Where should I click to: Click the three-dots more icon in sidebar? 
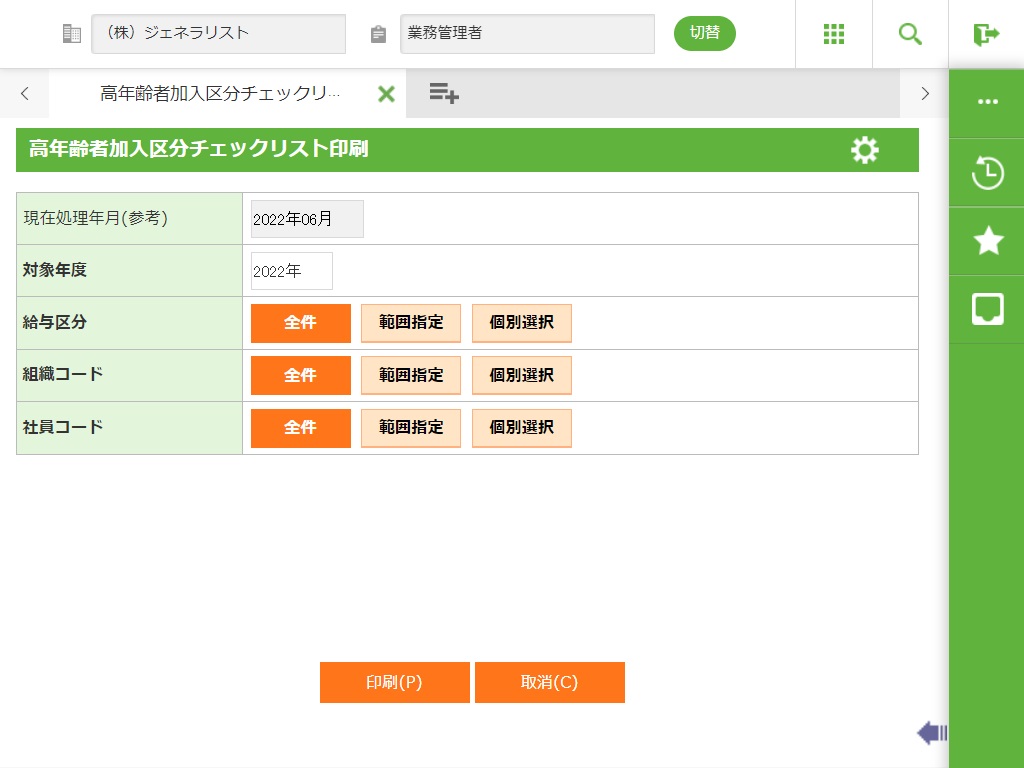pos(988,102)
